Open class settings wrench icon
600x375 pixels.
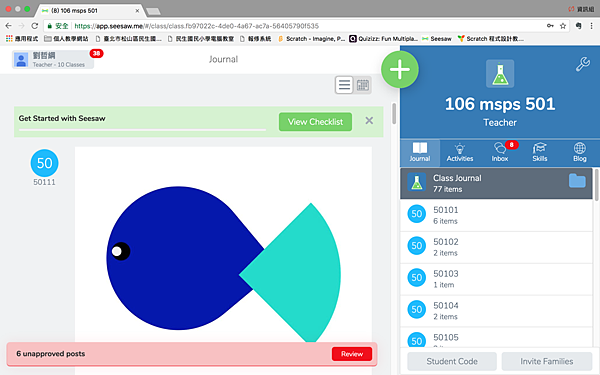click(583, 64)
